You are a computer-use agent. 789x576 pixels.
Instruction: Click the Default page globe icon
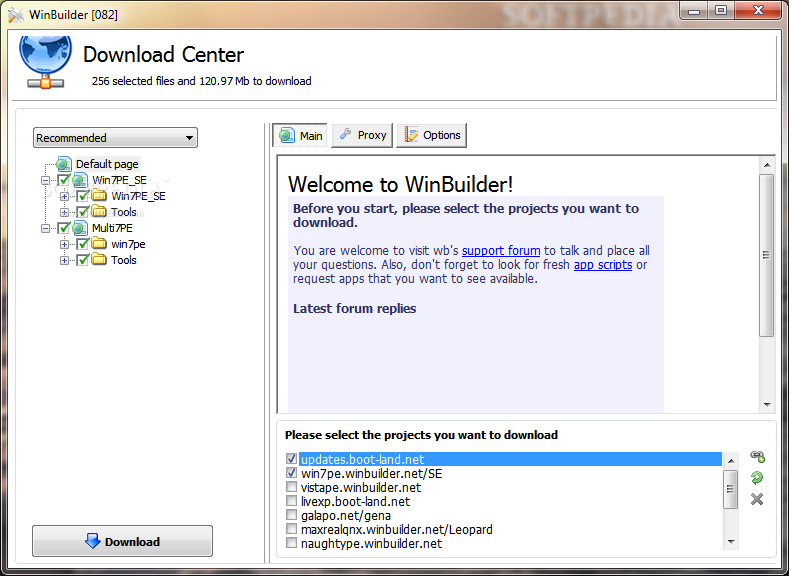(x=64, y=164)
